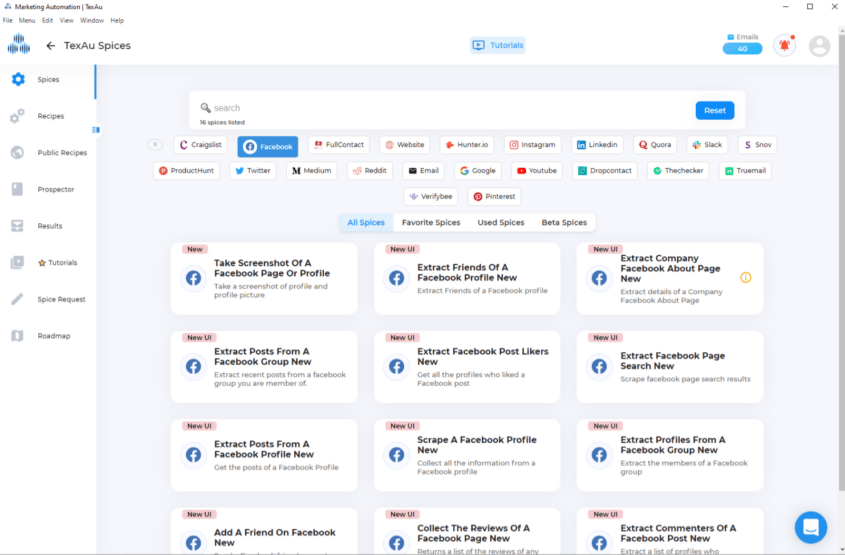Viewport: 845px width, 555px height.
Task: Filter spices by Youtube
Action: click(x=537, y=170)
